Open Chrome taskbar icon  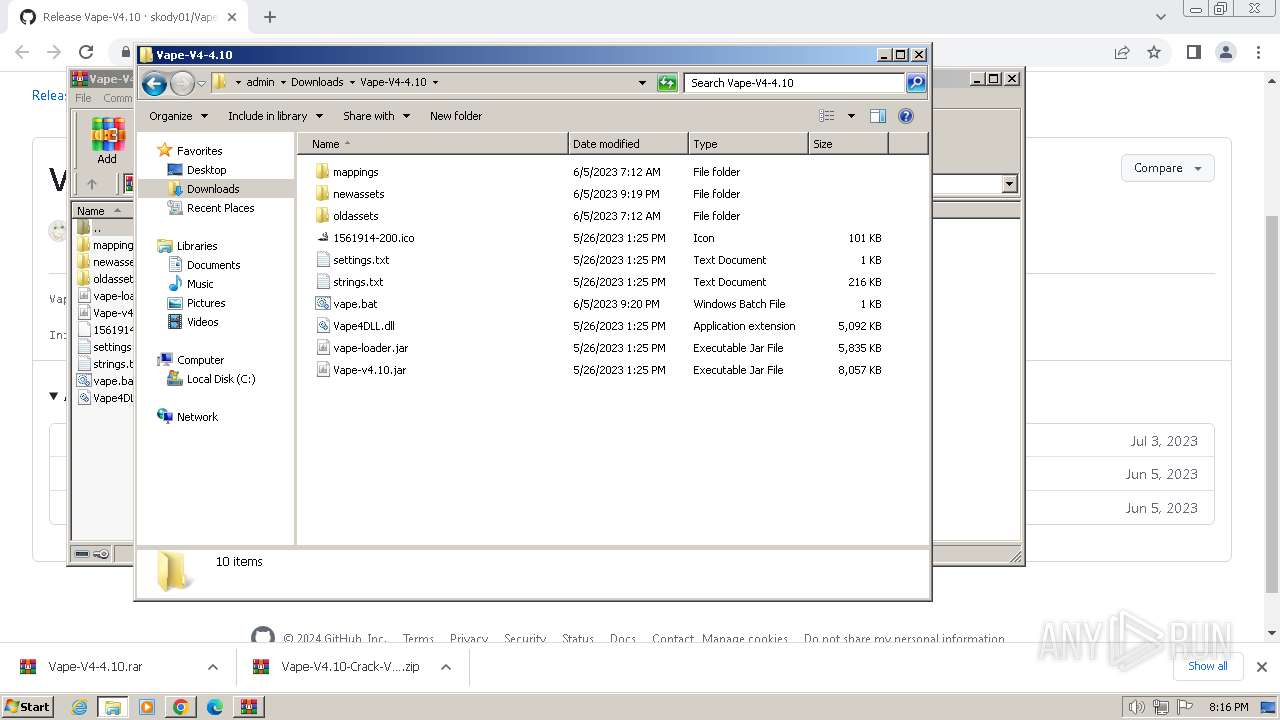coord(181,707)
